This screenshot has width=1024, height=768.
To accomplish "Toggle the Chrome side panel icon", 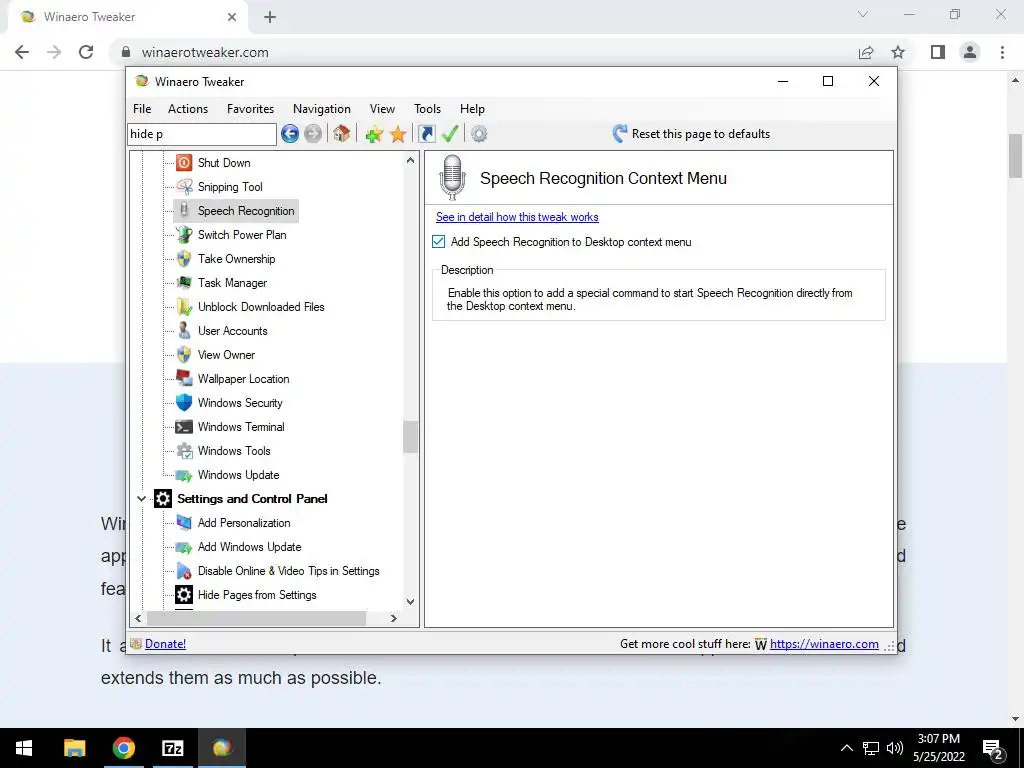I will (x=938, y=52).
